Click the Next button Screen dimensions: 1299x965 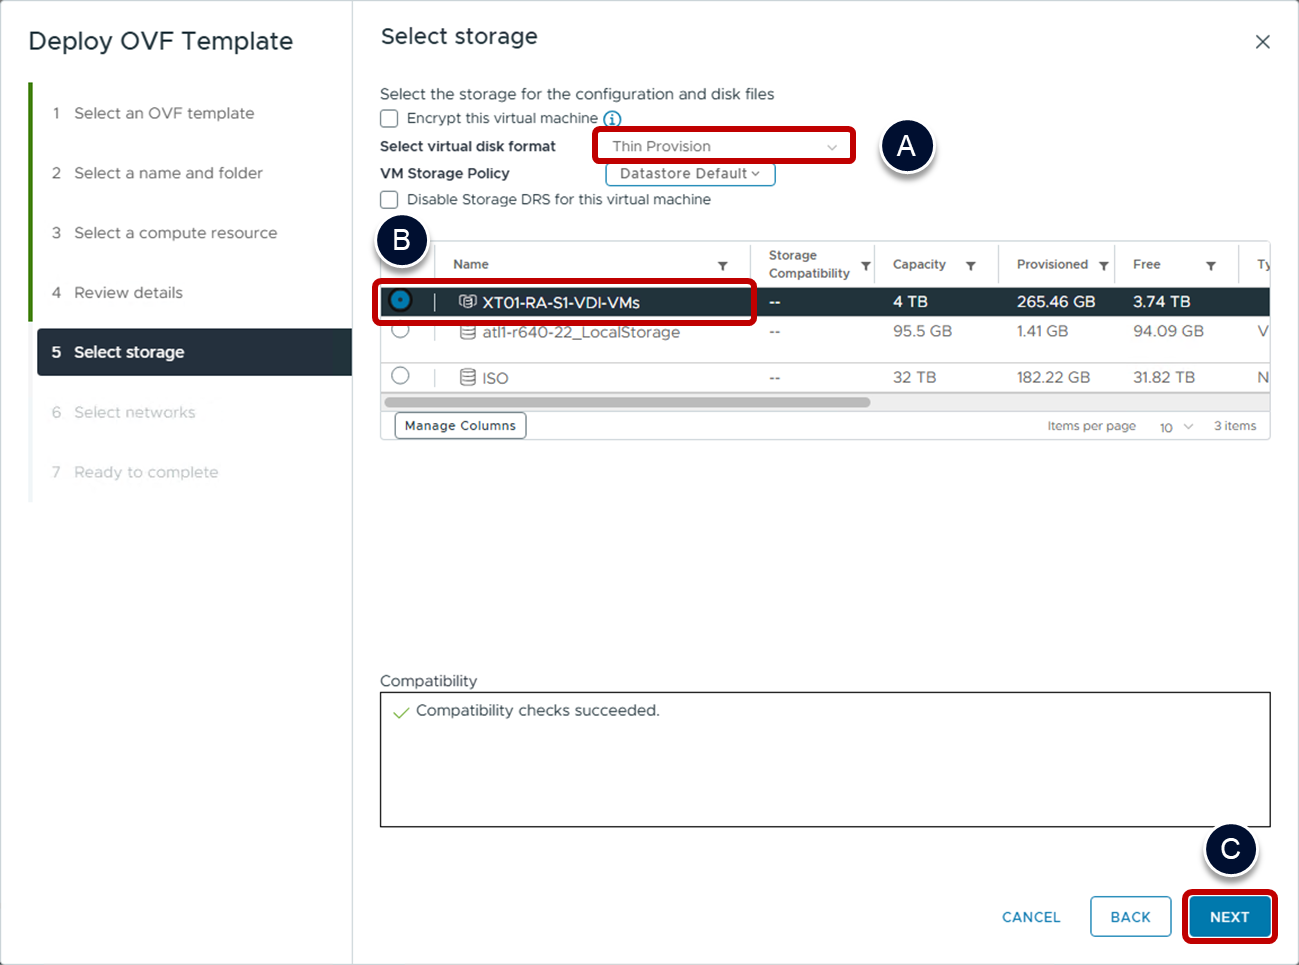click(1229, 917)
